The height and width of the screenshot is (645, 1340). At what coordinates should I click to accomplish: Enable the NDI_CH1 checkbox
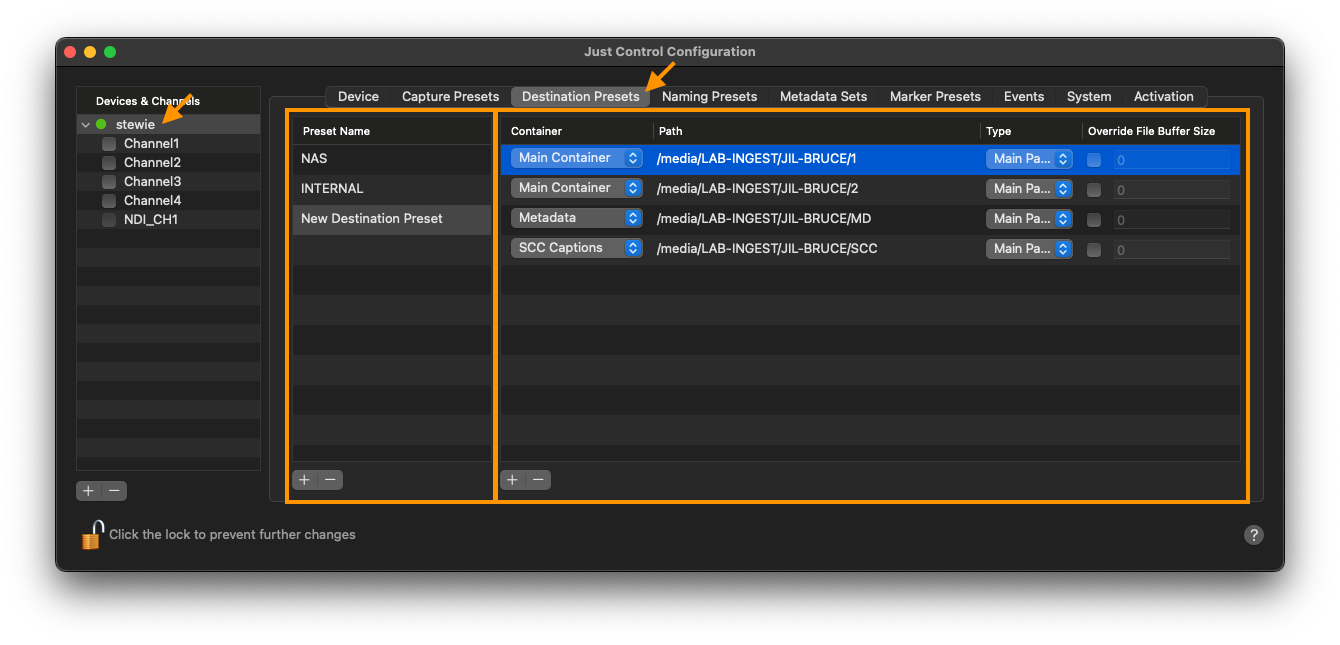tap(109, 220)
